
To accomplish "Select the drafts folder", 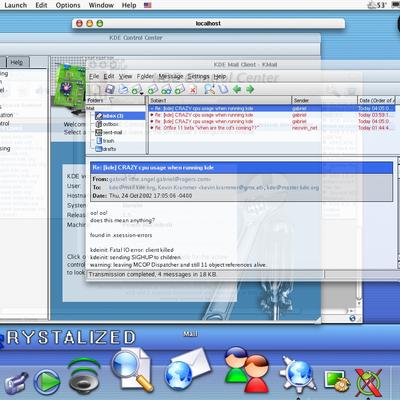I will [x=106, y=149].
